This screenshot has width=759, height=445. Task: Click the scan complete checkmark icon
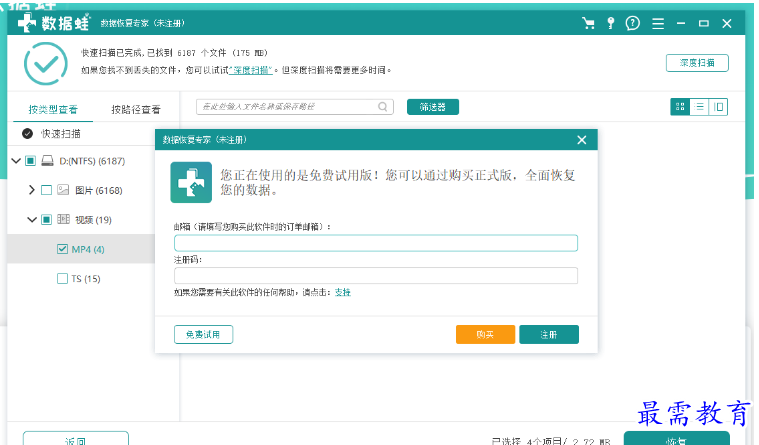pyautogui.click(x=46, y=63)
